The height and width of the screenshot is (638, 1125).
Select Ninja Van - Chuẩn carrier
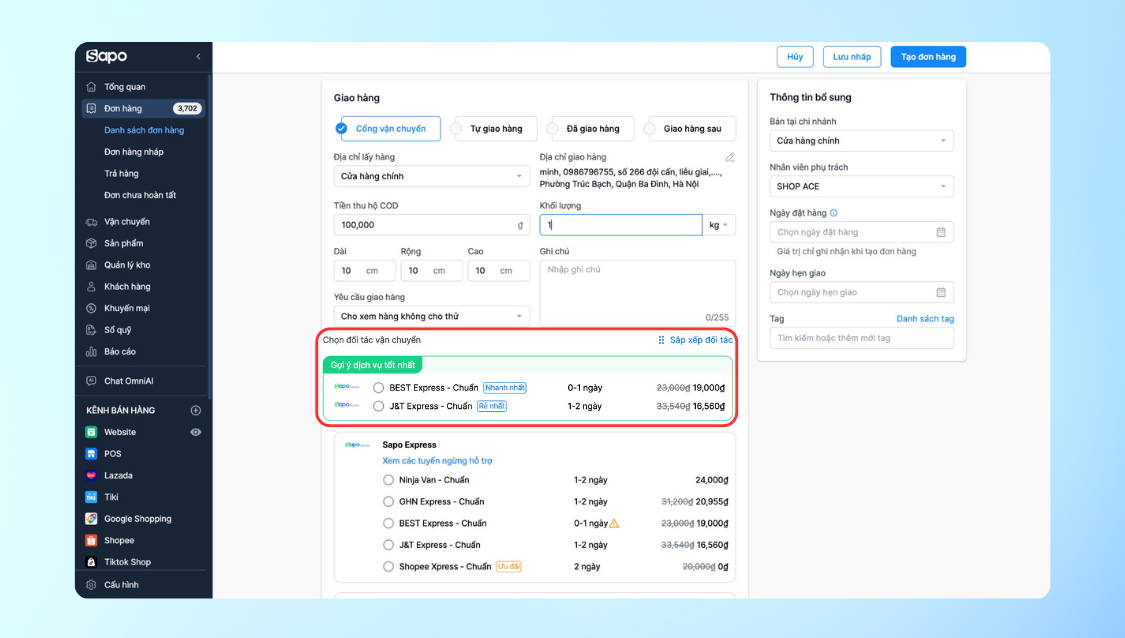point(388,480)
